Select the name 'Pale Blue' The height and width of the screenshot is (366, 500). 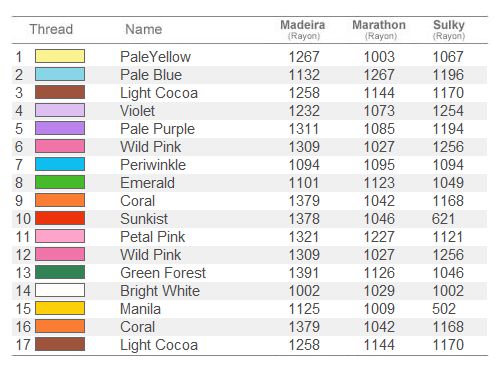[x=151, y=75]
